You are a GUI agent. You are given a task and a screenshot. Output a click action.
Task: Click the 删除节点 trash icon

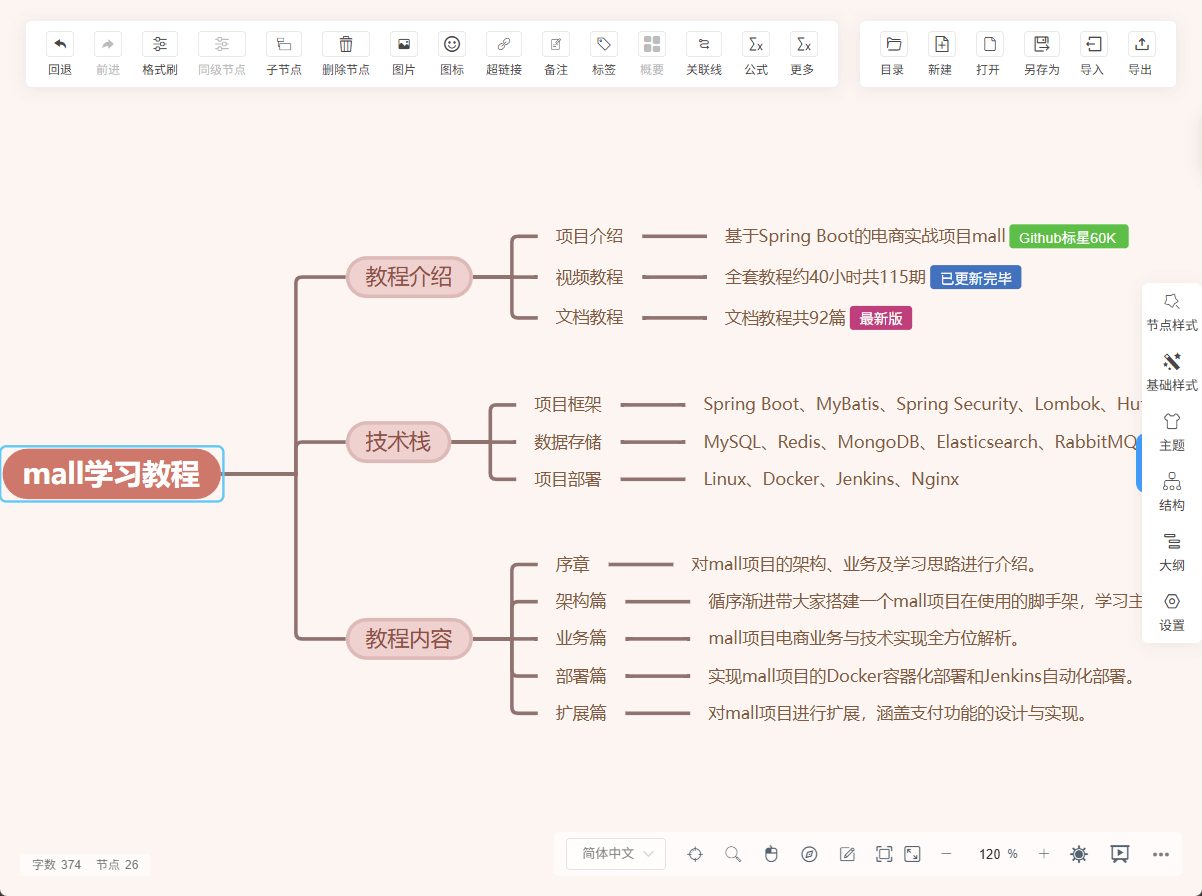coord(346,45)
